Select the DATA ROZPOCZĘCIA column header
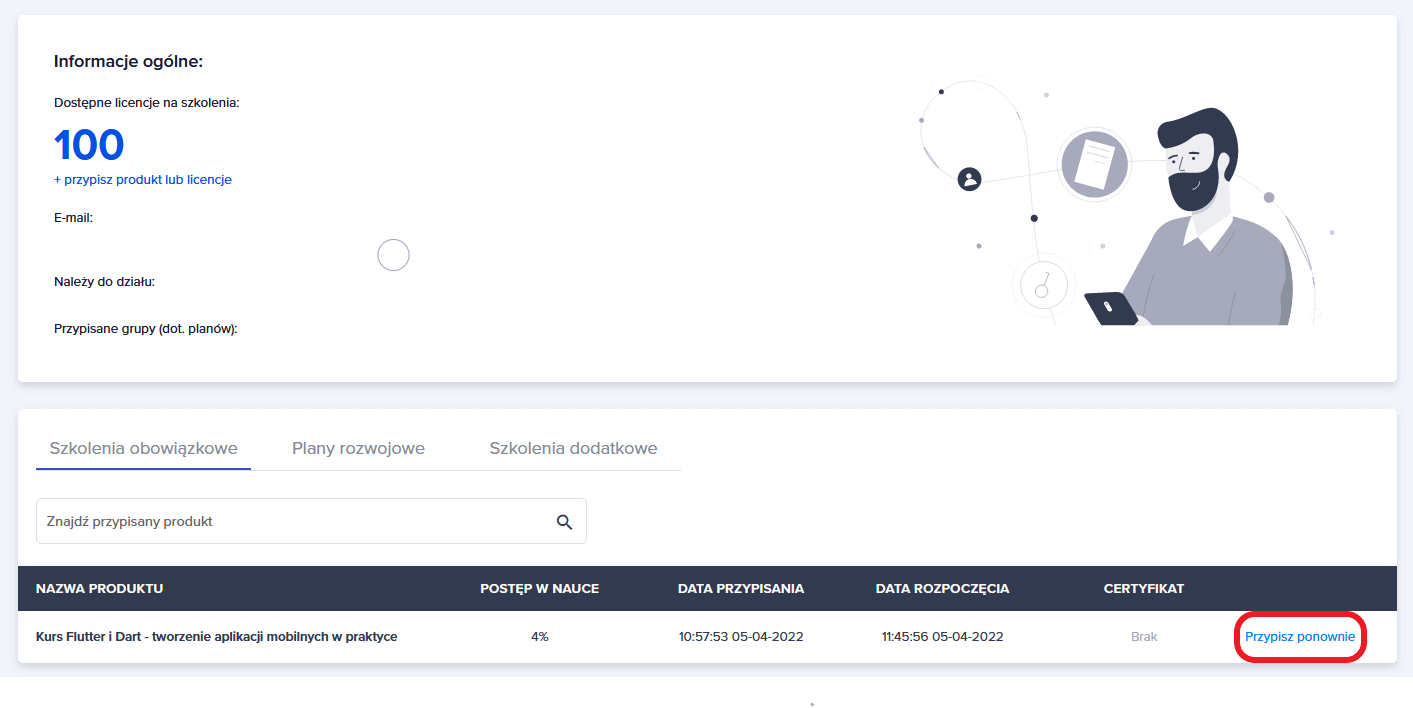 pyautogui.click(x=942, y=589)
